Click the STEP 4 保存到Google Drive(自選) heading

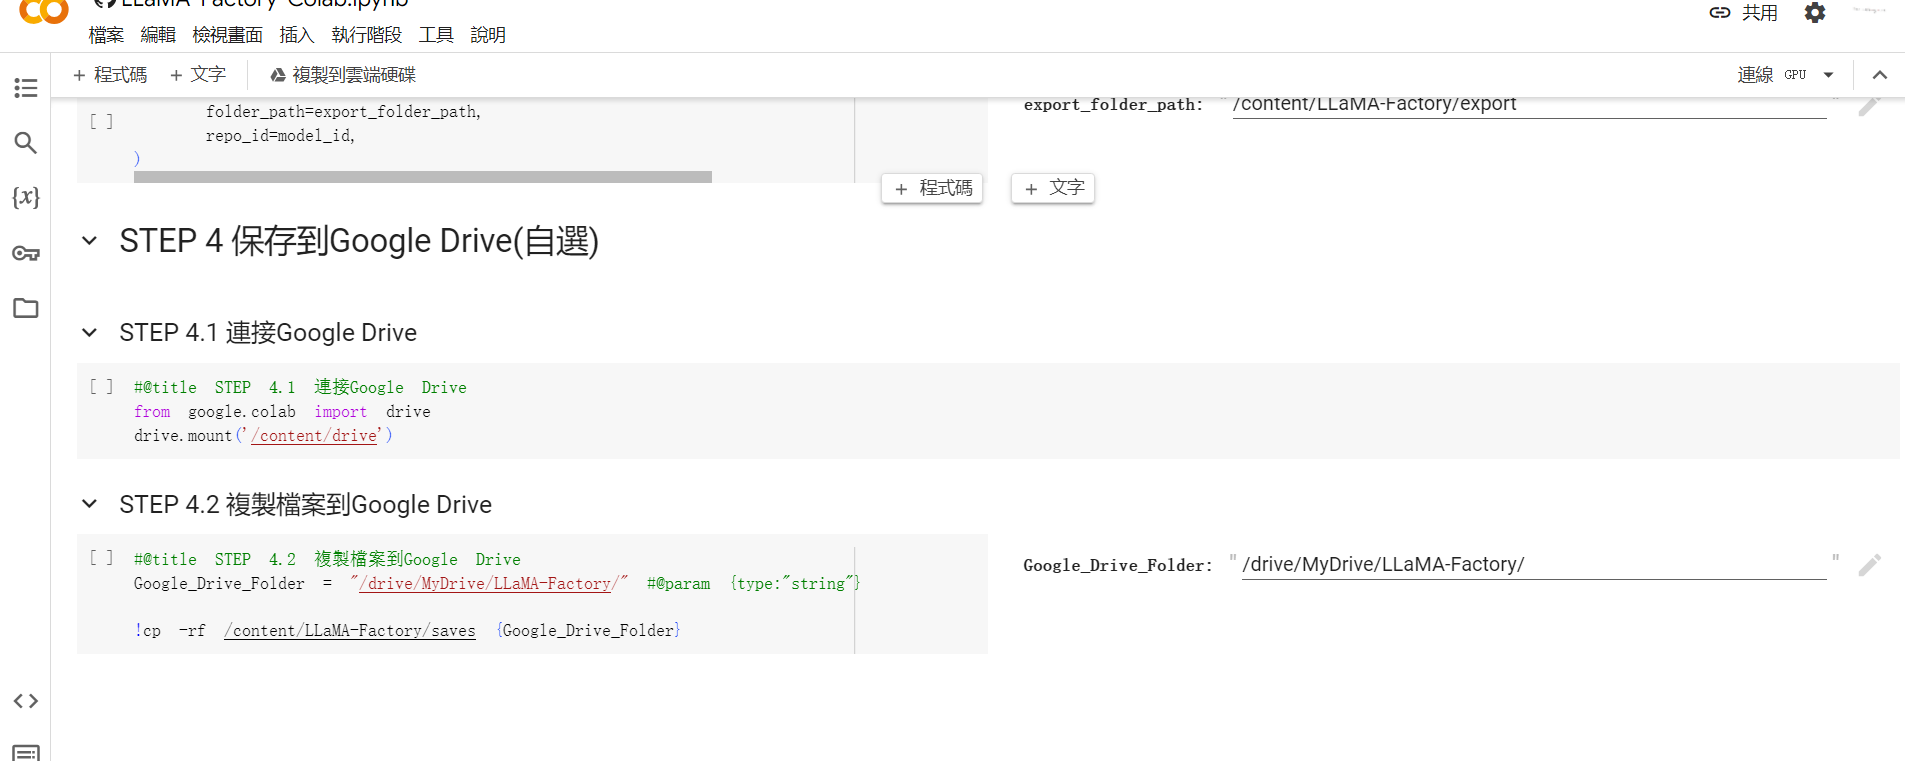pos(359,241)
